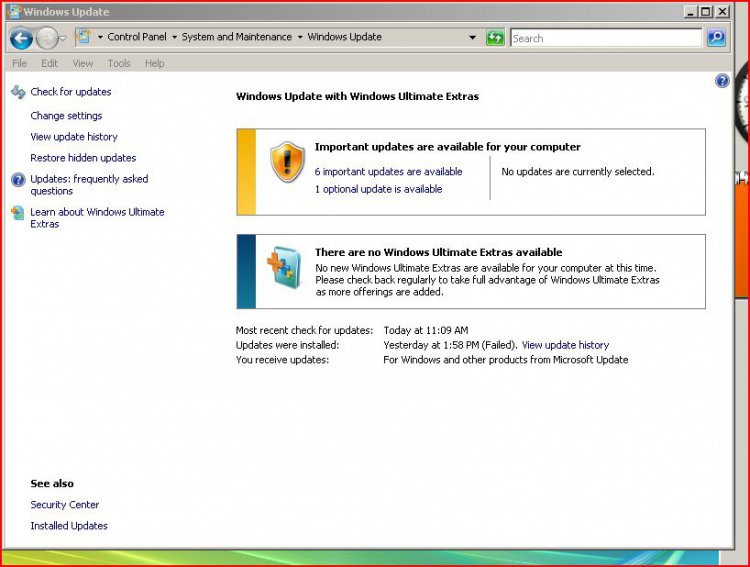Click Windows Update breadcrumb text

point(344,37)
